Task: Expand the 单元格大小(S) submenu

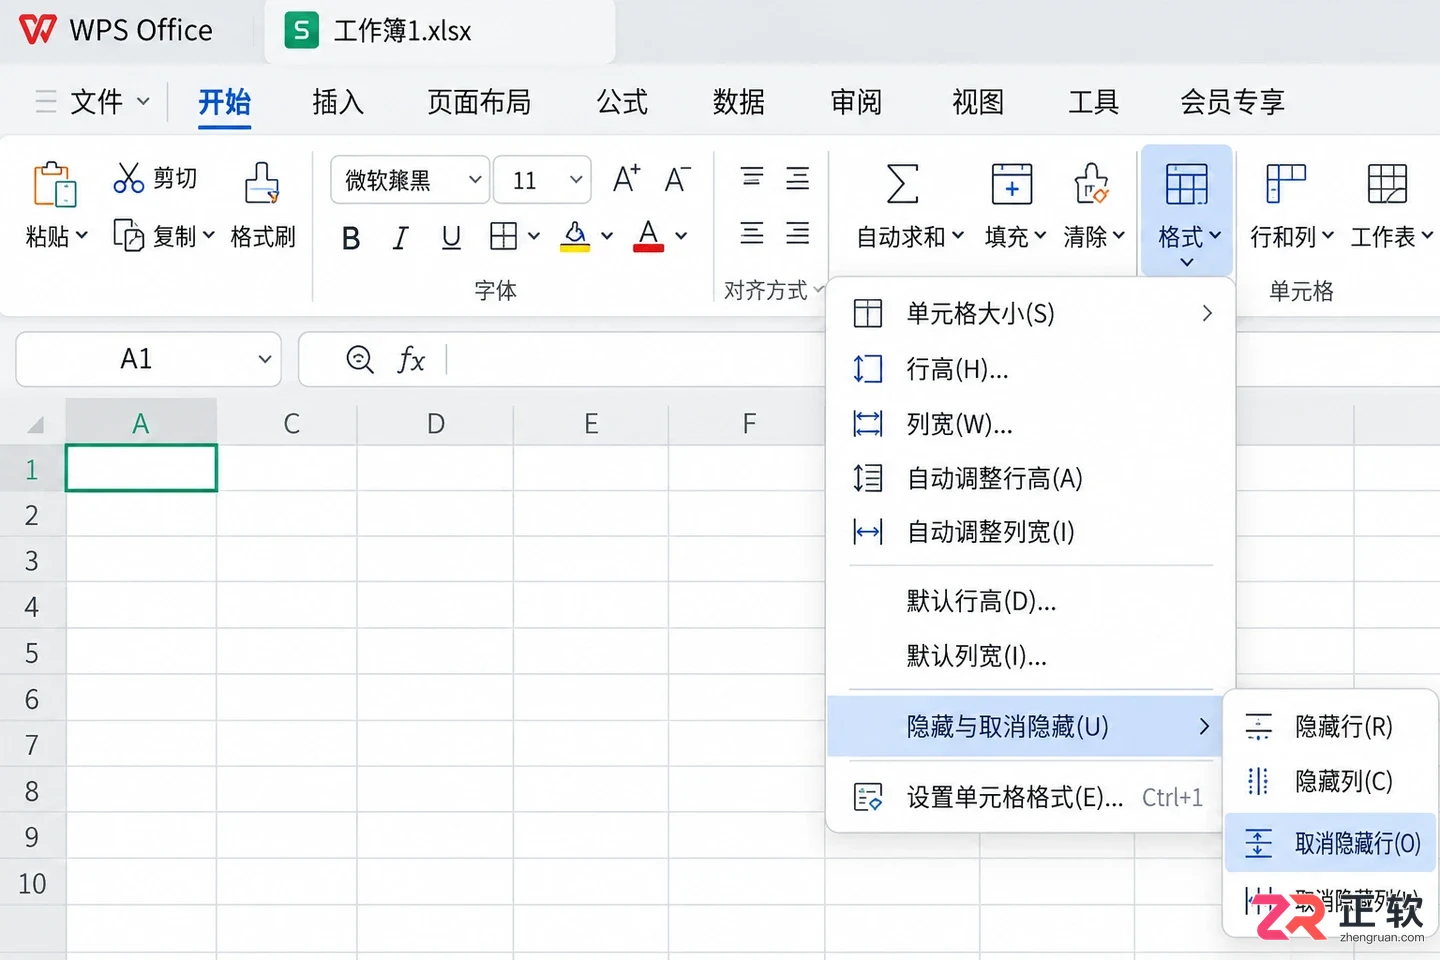Action: tap(1031, 314)
